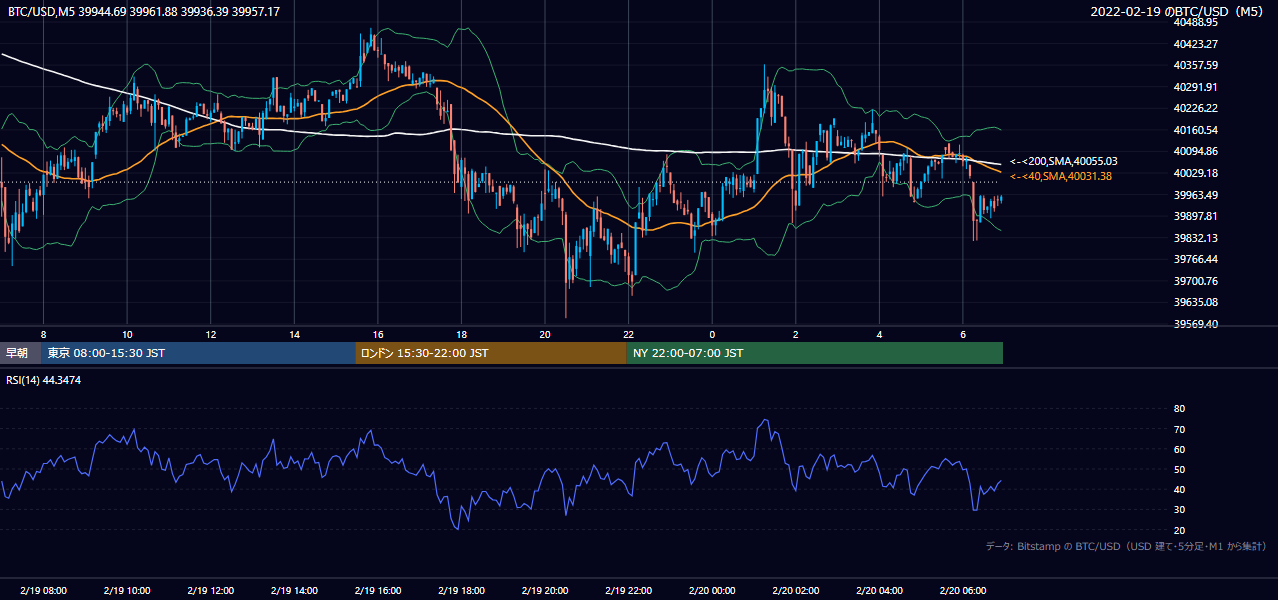
Task: Click price axis value 39832.13
Action: 1196,238
